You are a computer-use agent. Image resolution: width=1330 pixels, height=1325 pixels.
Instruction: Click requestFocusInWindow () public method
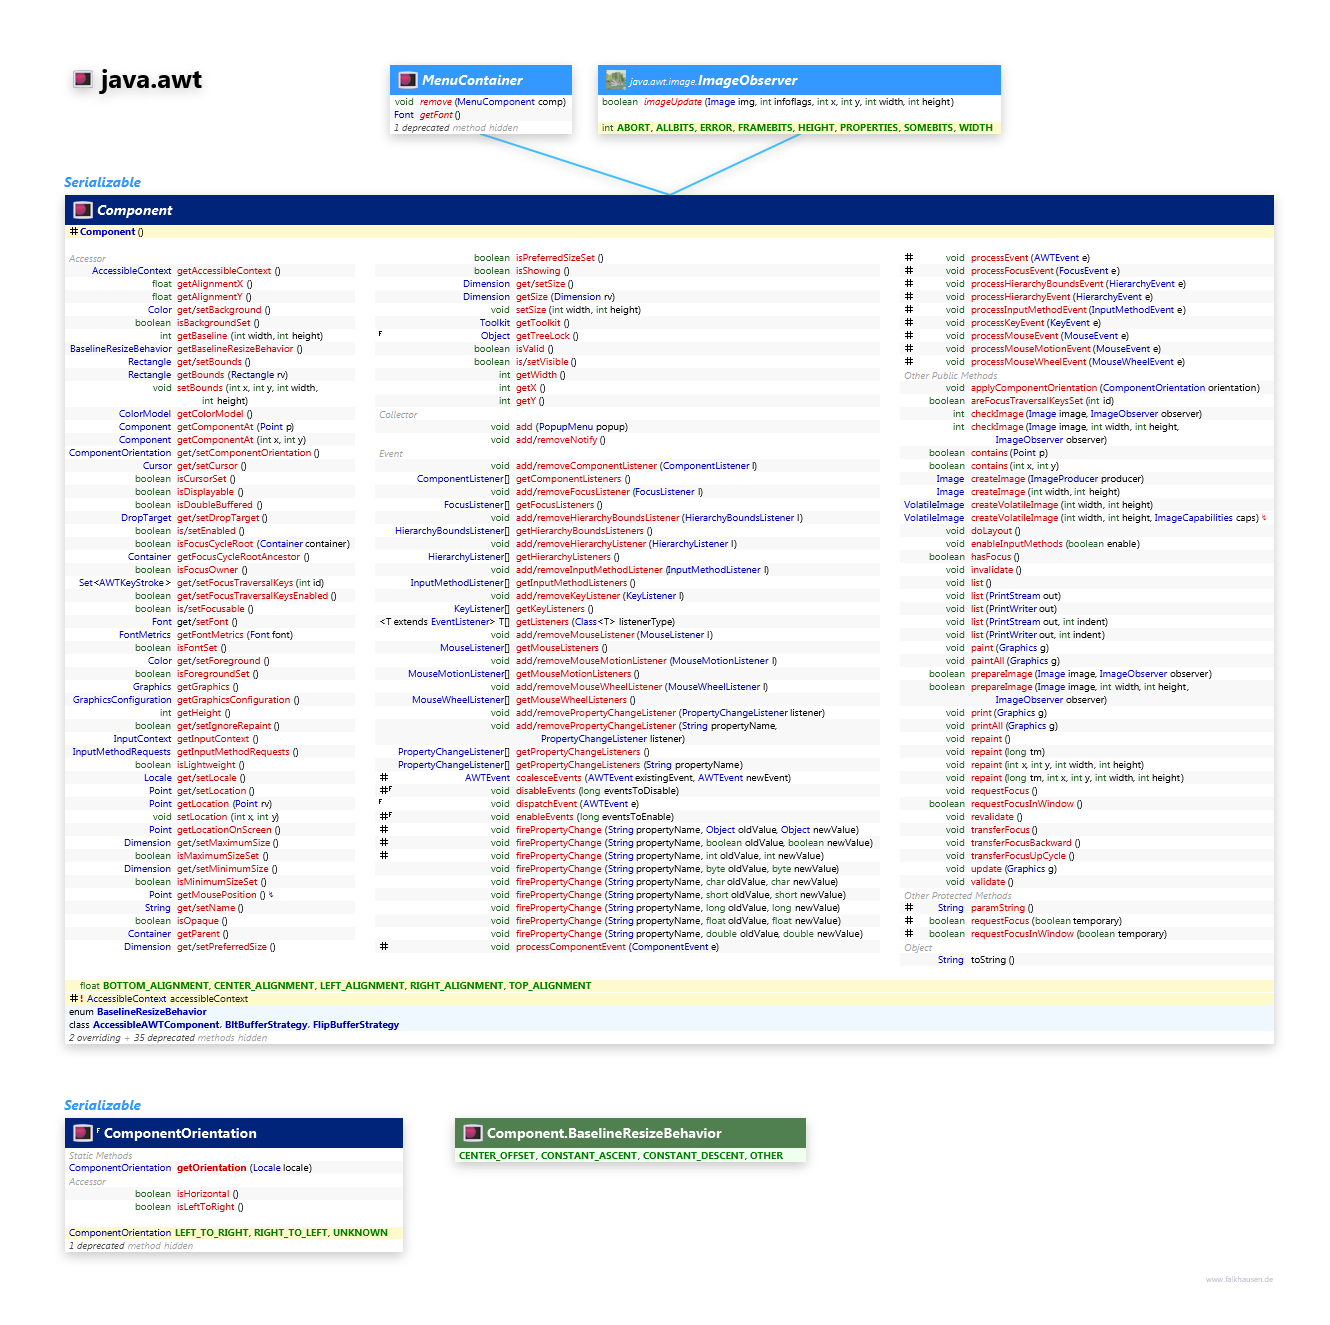coord(1026,804)
